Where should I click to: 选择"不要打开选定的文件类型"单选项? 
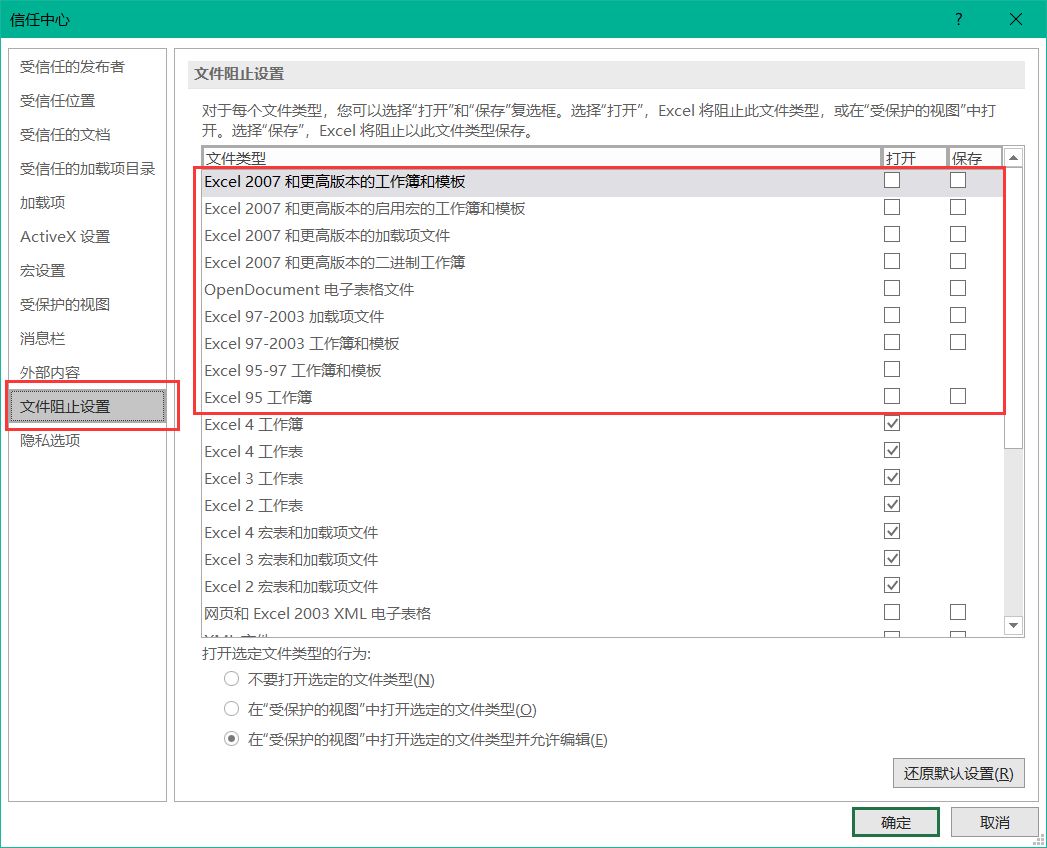point(231,678)
